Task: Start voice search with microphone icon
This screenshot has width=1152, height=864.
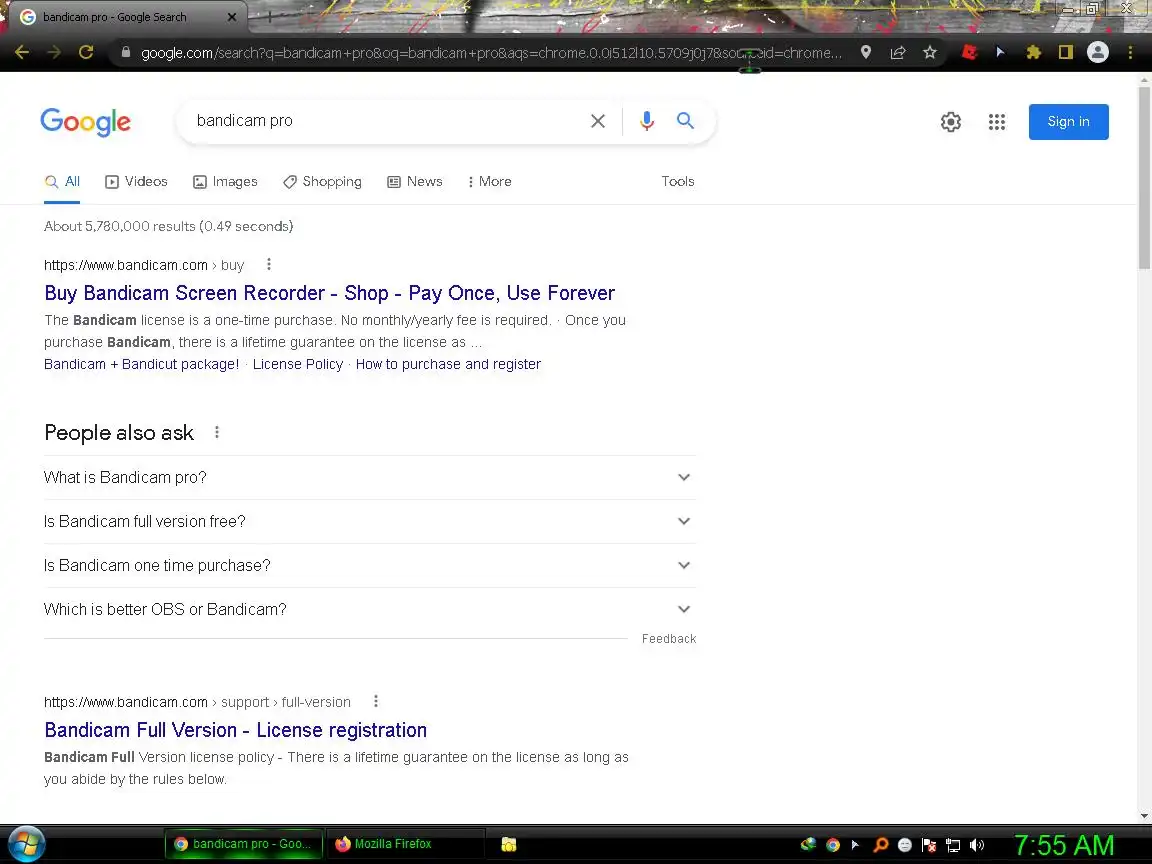Action: pyautogui.click(x=647, y=121)
